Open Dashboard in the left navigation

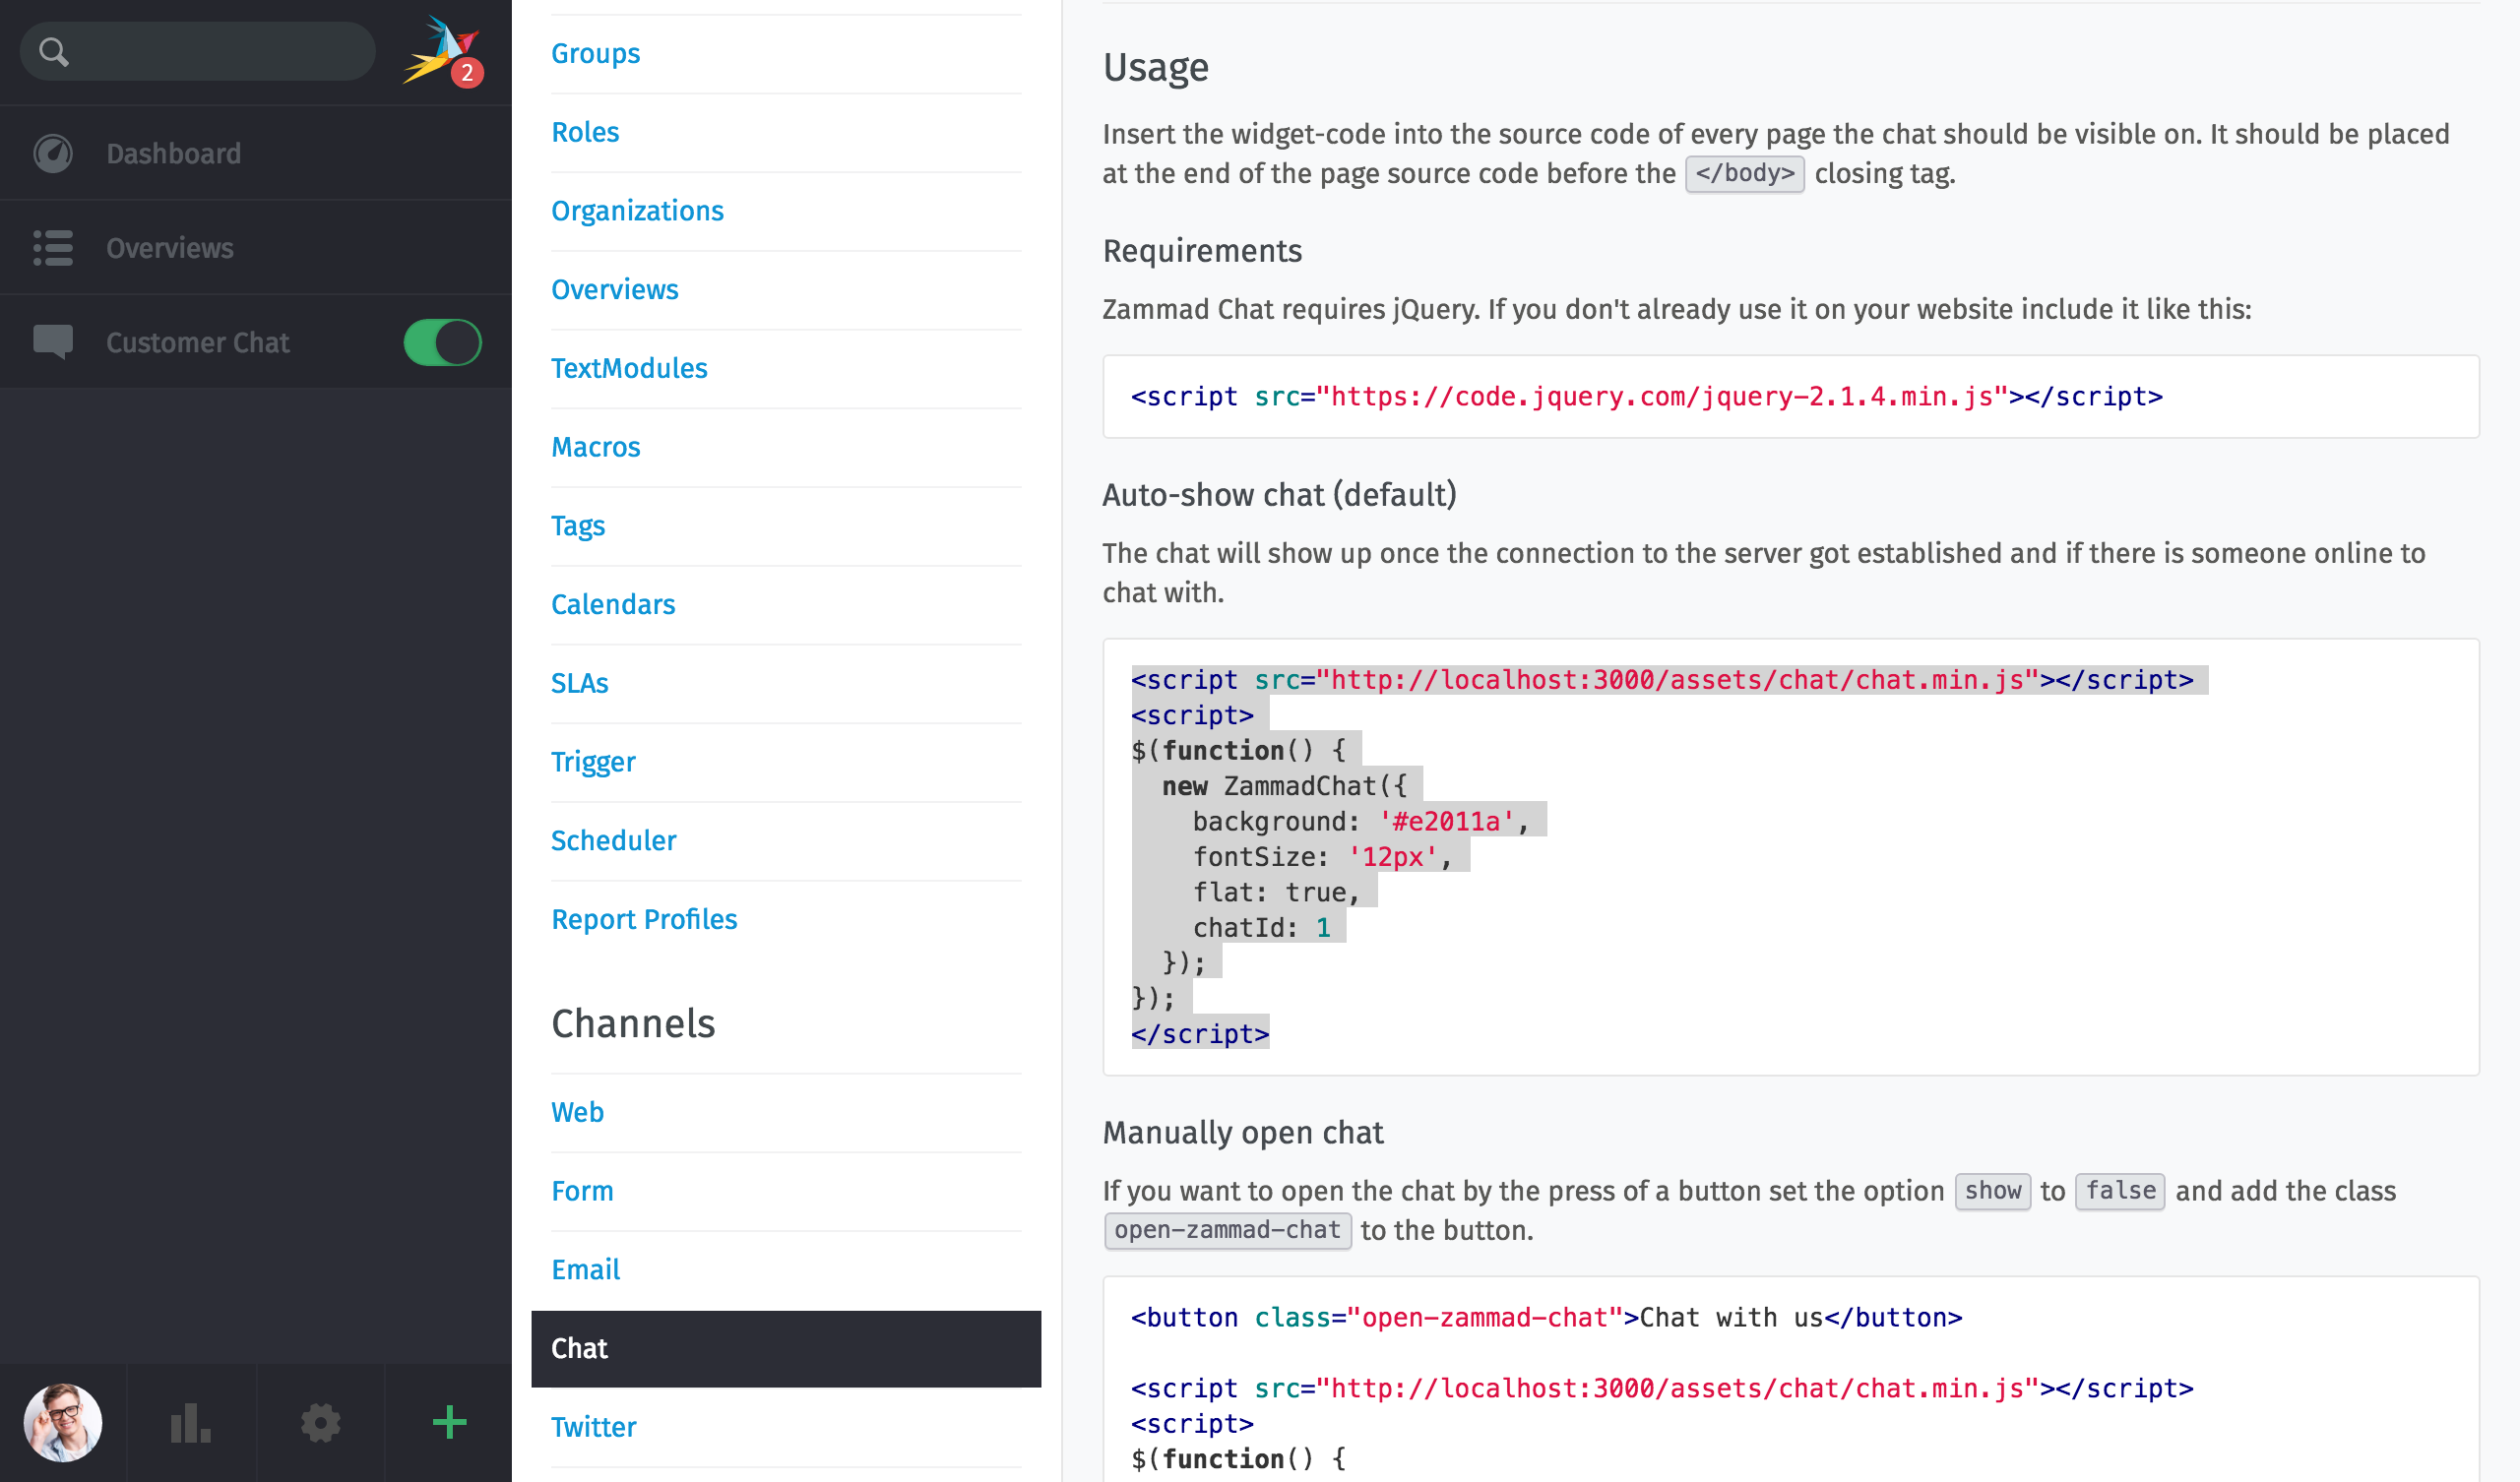pos(256,153)
